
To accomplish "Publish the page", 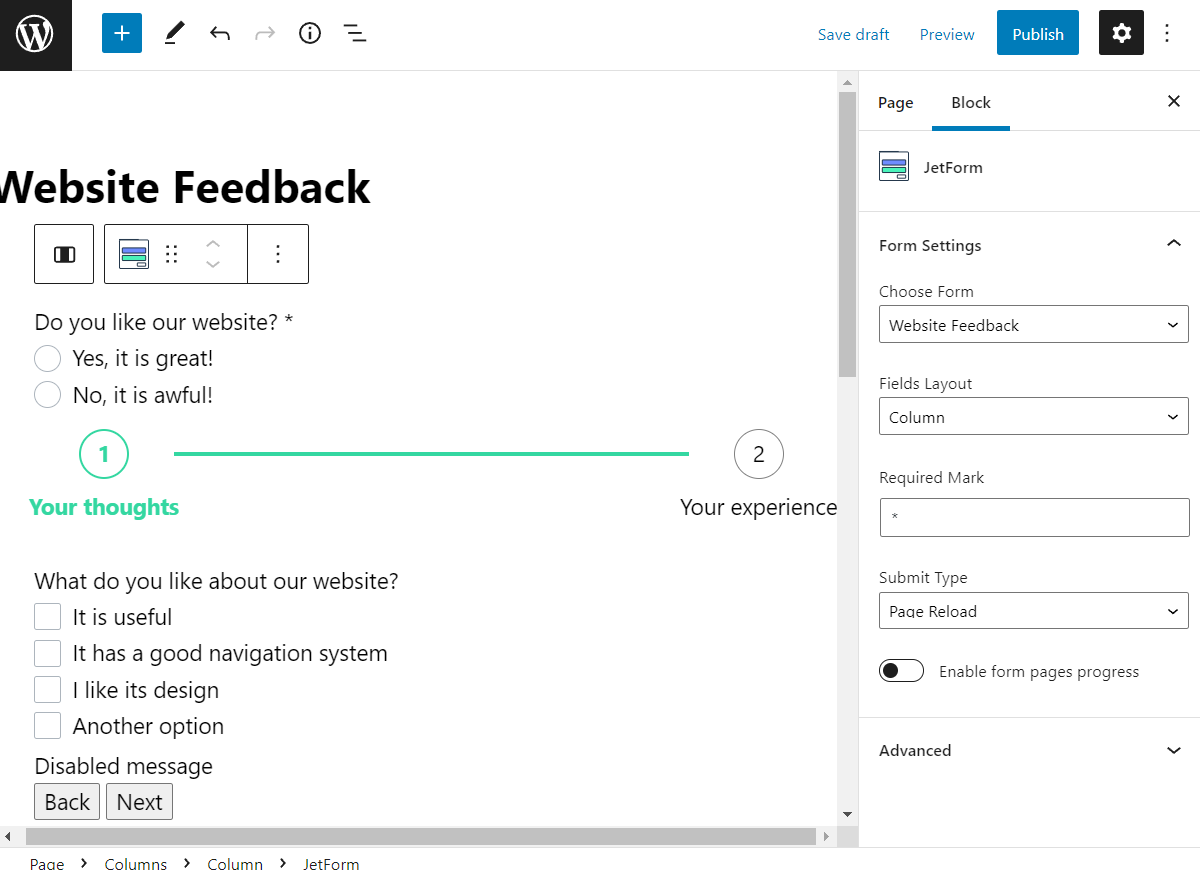I will tap(1037, 32).
